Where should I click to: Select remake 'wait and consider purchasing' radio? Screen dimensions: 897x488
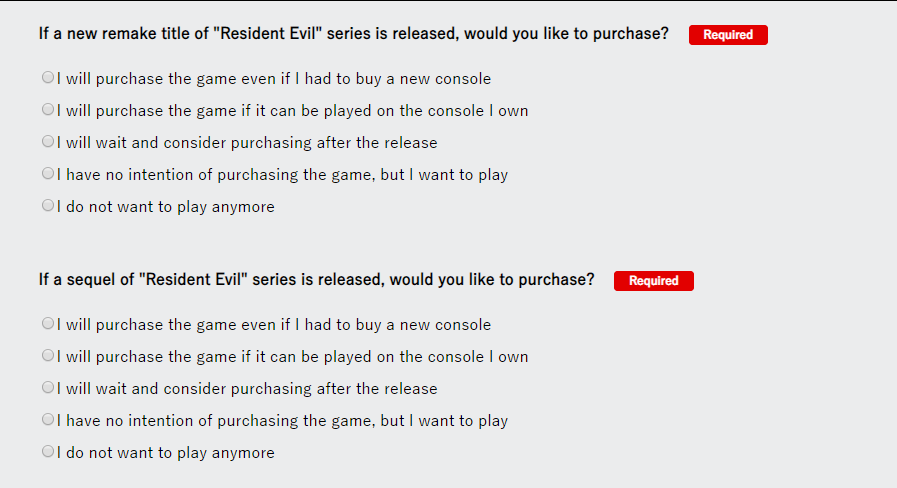(x=48, y=141)
